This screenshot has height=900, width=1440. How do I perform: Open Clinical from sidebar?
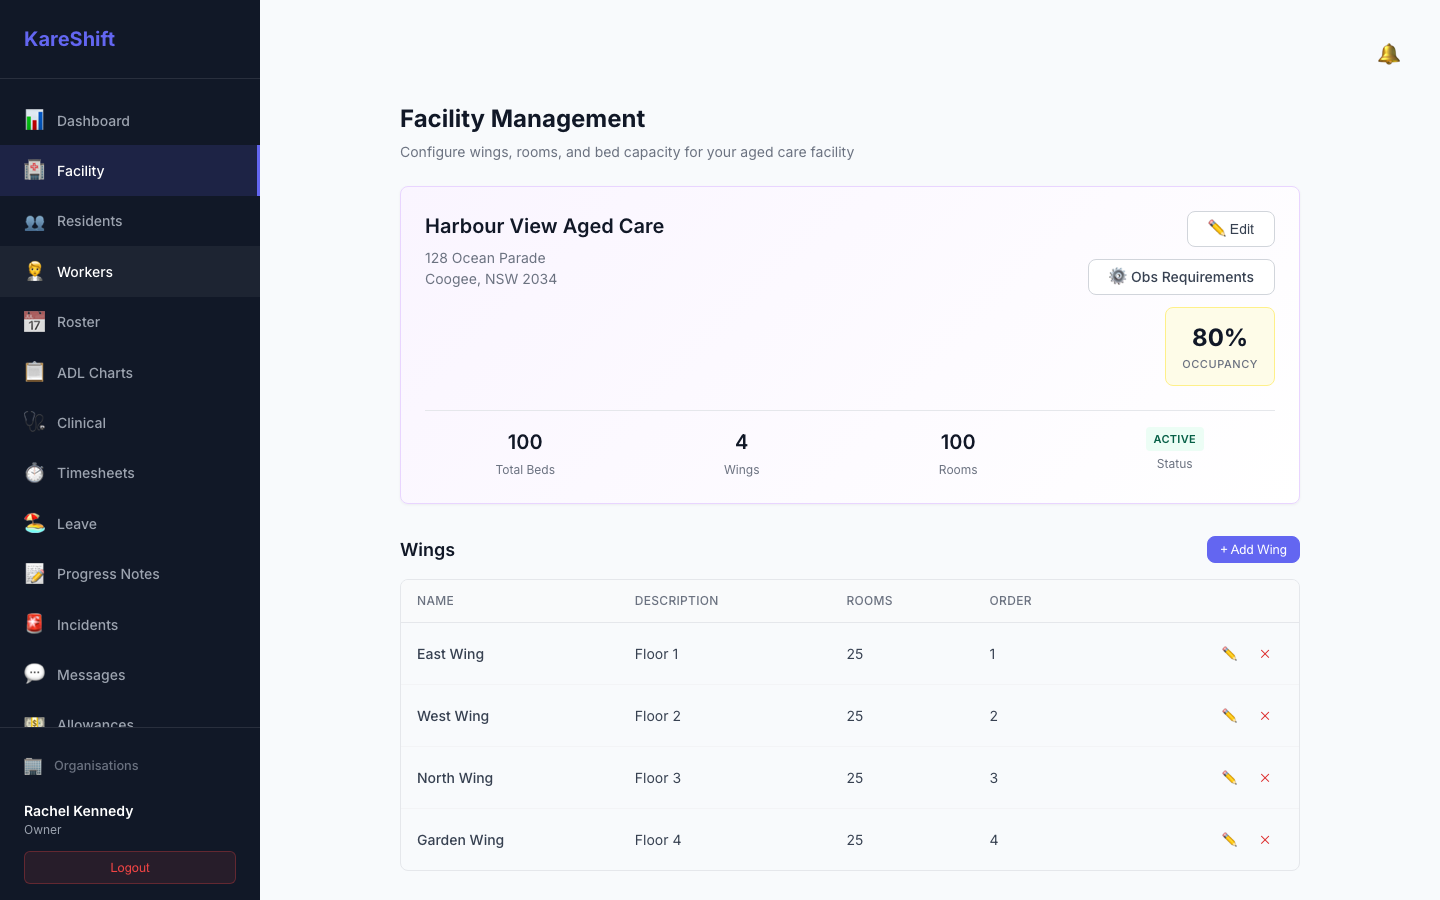(130, 422)
